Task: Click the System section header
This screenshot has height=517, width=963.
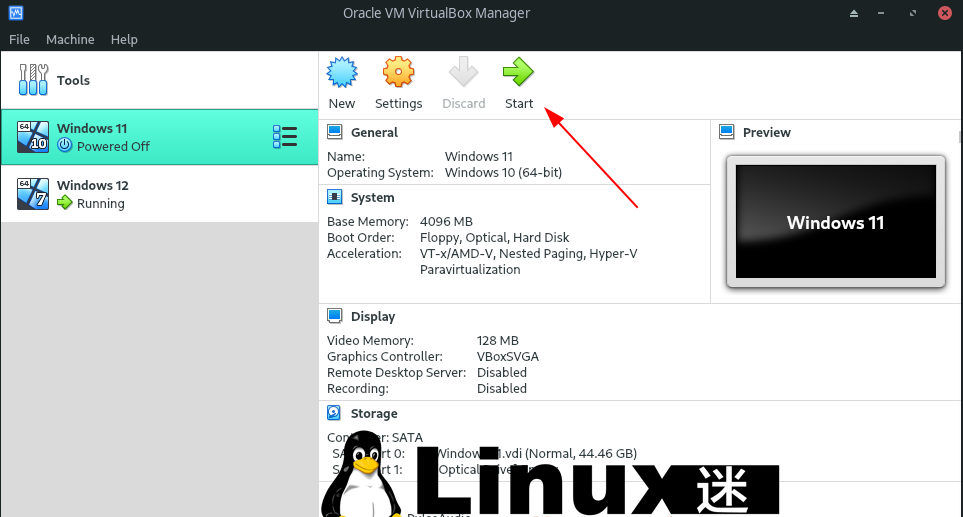Action: click(372, 198)
